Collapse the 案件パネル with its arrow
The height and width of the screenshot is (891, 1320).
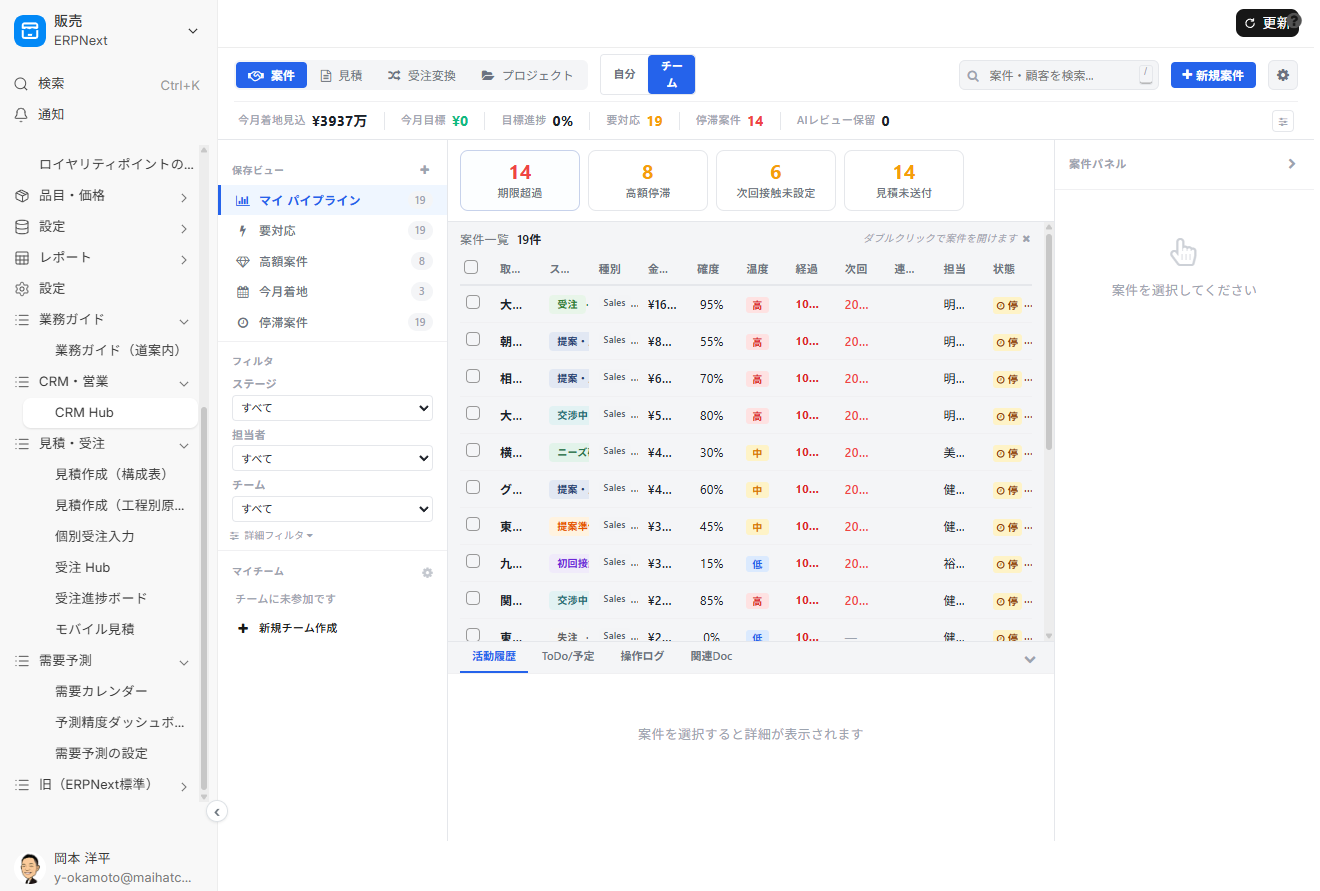point(1291,164)
